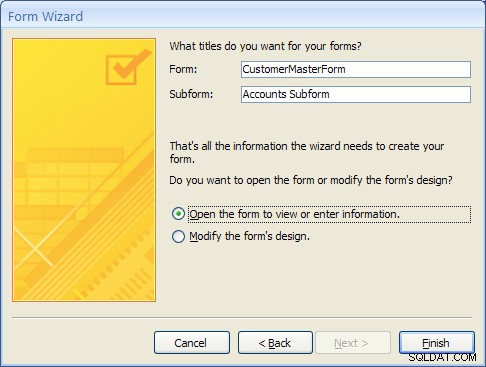The height and width of the screenshot is (367, 486).
Task: Click the 'What titles do you want' heading
Action: click(265, 46)
